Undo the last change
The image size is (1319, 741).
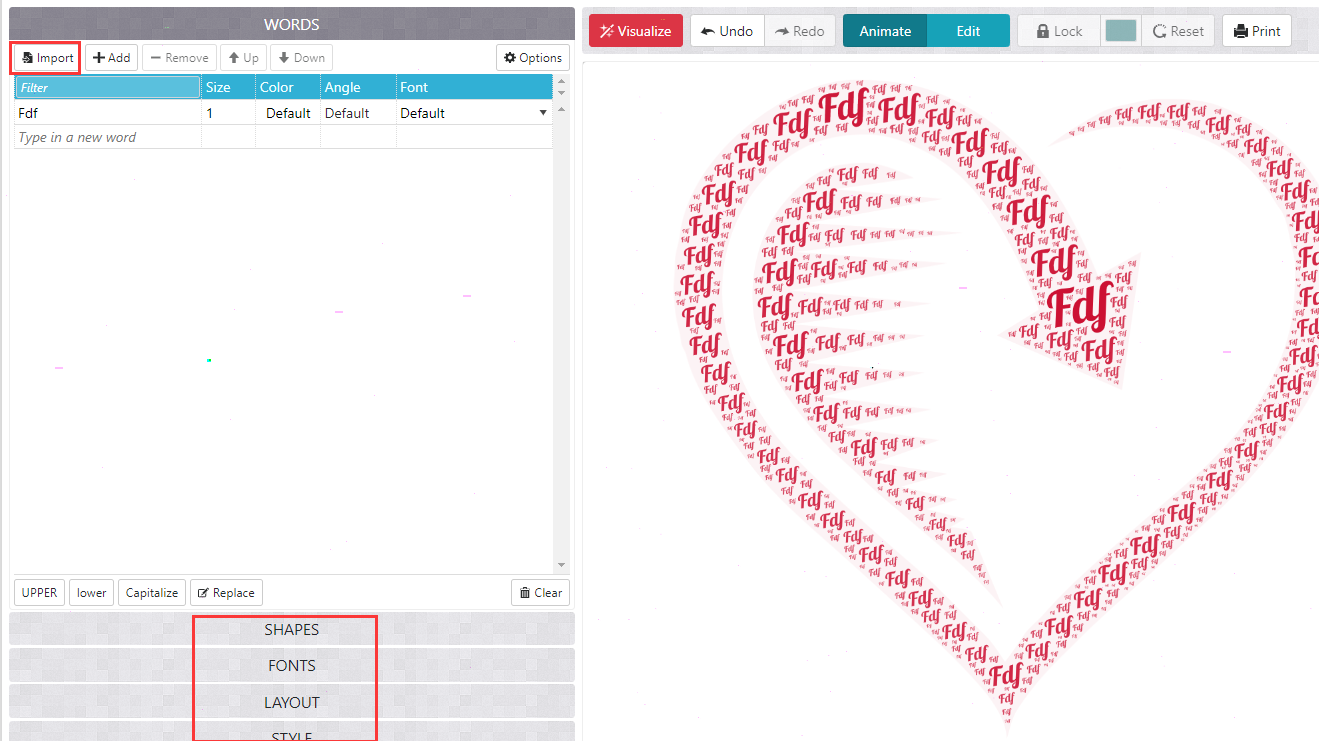click(x=727, y=31)
